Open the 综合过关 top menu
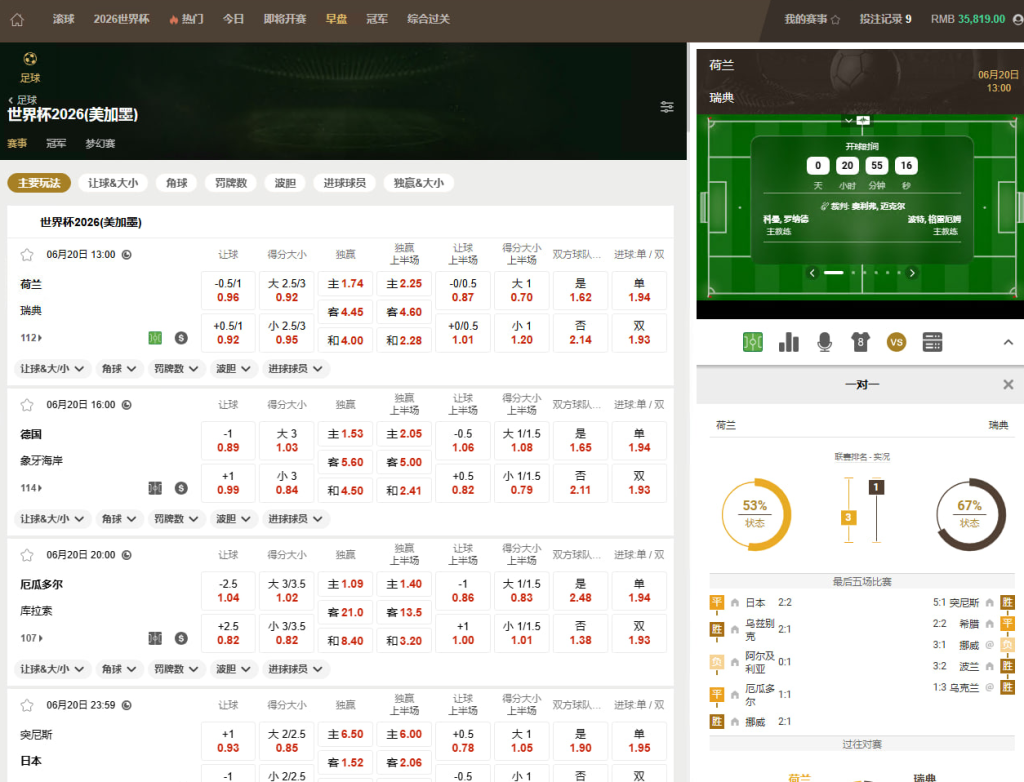 coord(428,20)
